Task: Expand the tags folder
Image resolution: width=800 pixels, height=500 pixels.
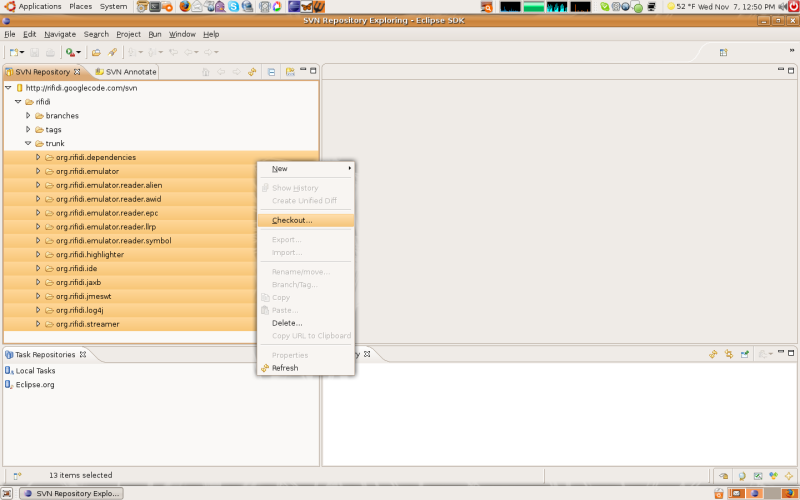Action: tap(28, 129)
